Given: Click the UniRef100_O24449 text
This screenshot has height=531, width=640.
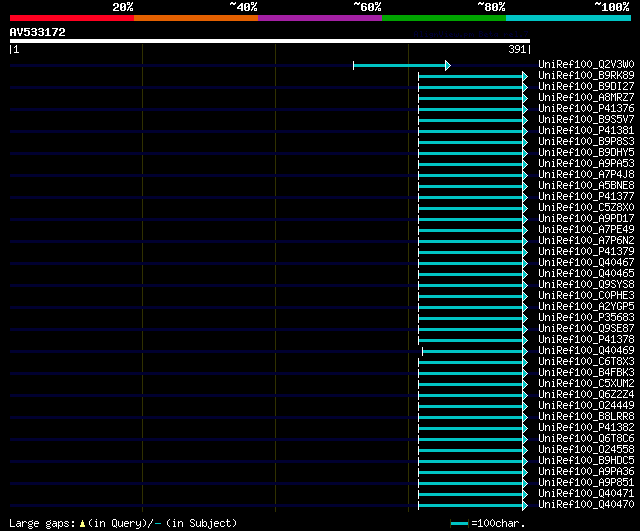Looking at the screenshot, I should pos(586,406).
